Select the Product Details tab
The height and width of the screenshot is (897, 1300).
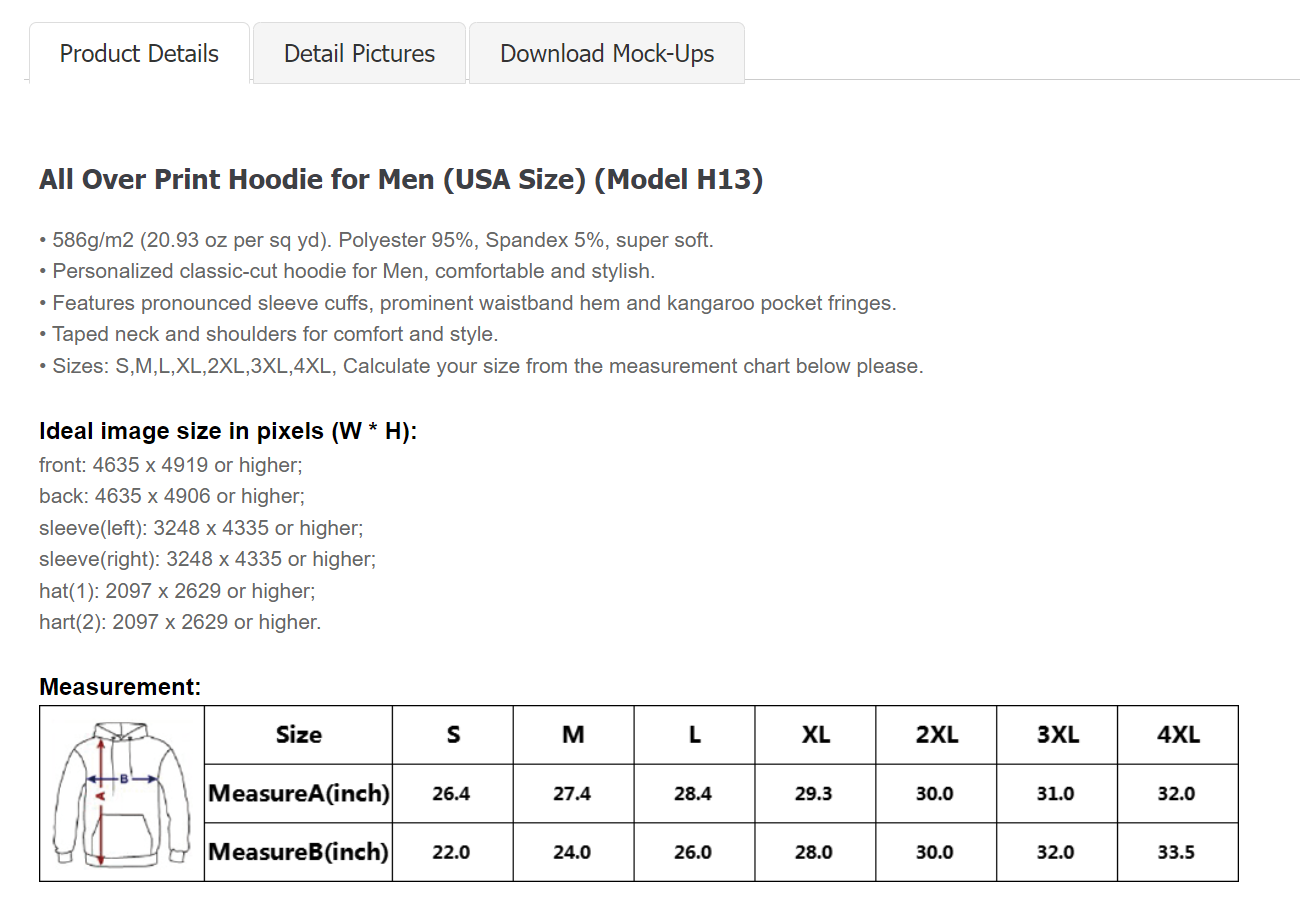[139, 53]
